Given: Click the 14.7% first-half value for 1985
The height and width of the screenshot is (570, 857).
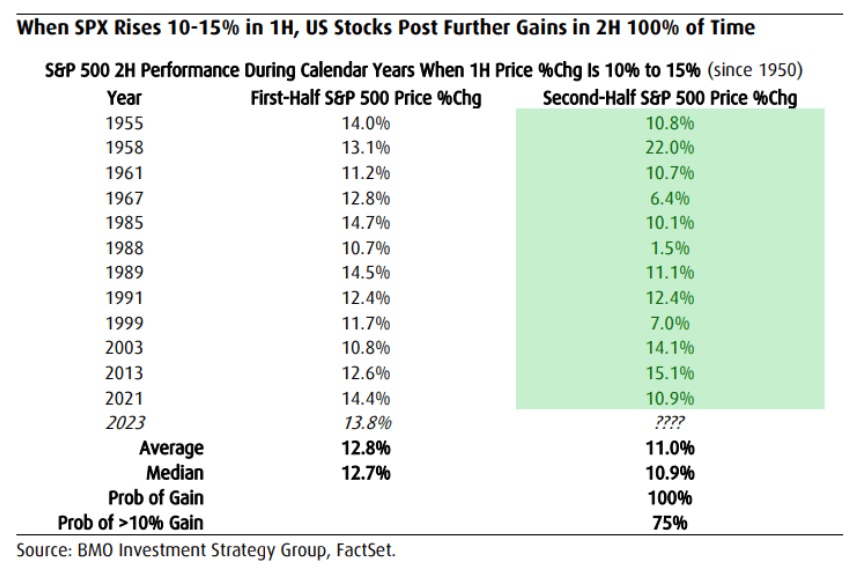Looking at the screenshot, I should pyautogui.click(x=365, y=223).
